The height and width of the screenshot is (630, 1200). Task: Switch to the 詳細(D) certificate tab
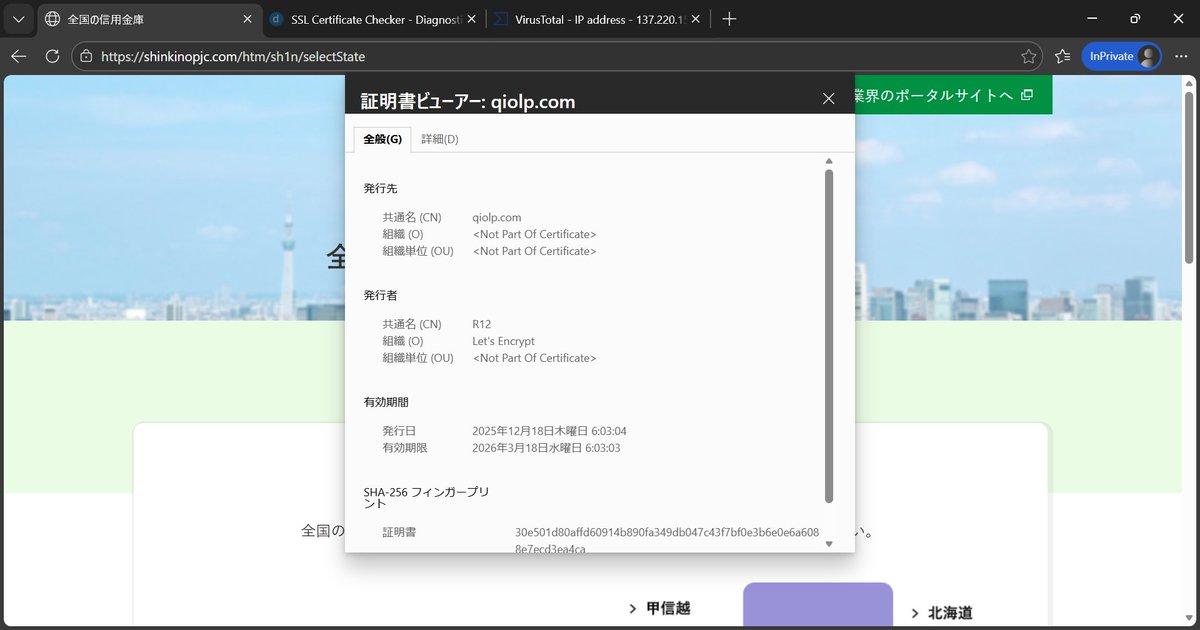[x=440, y=139]
